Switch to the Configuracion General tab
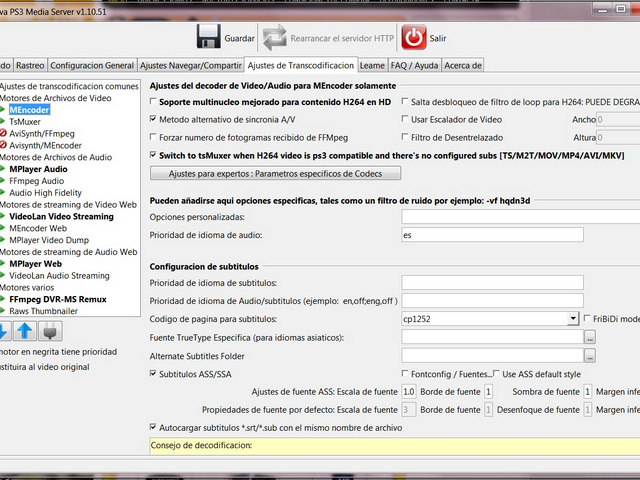The image size is (640, 480). pos(92,65)
